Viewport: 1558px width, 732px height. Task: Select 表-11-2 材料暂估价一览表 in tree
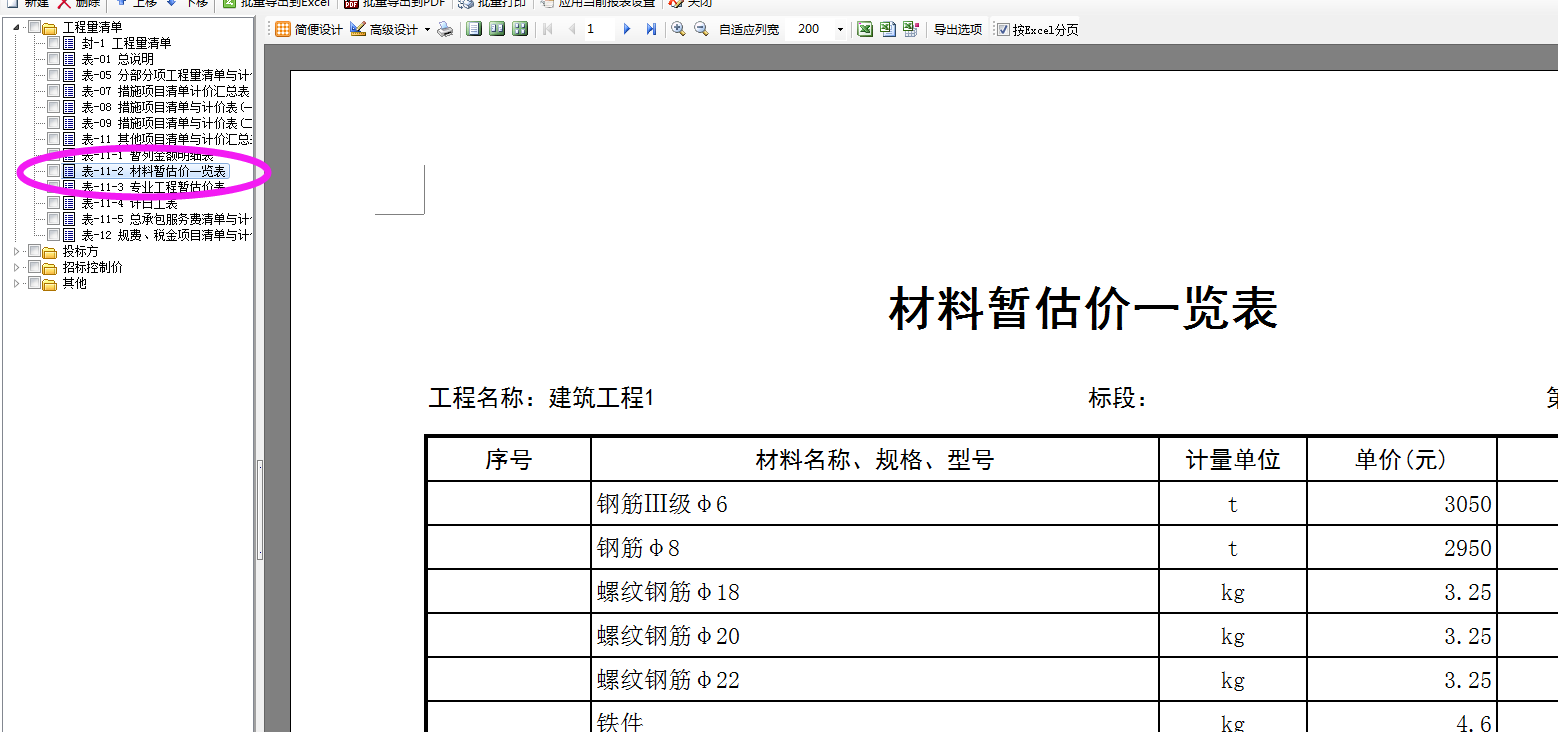click(x=153, y=171)
